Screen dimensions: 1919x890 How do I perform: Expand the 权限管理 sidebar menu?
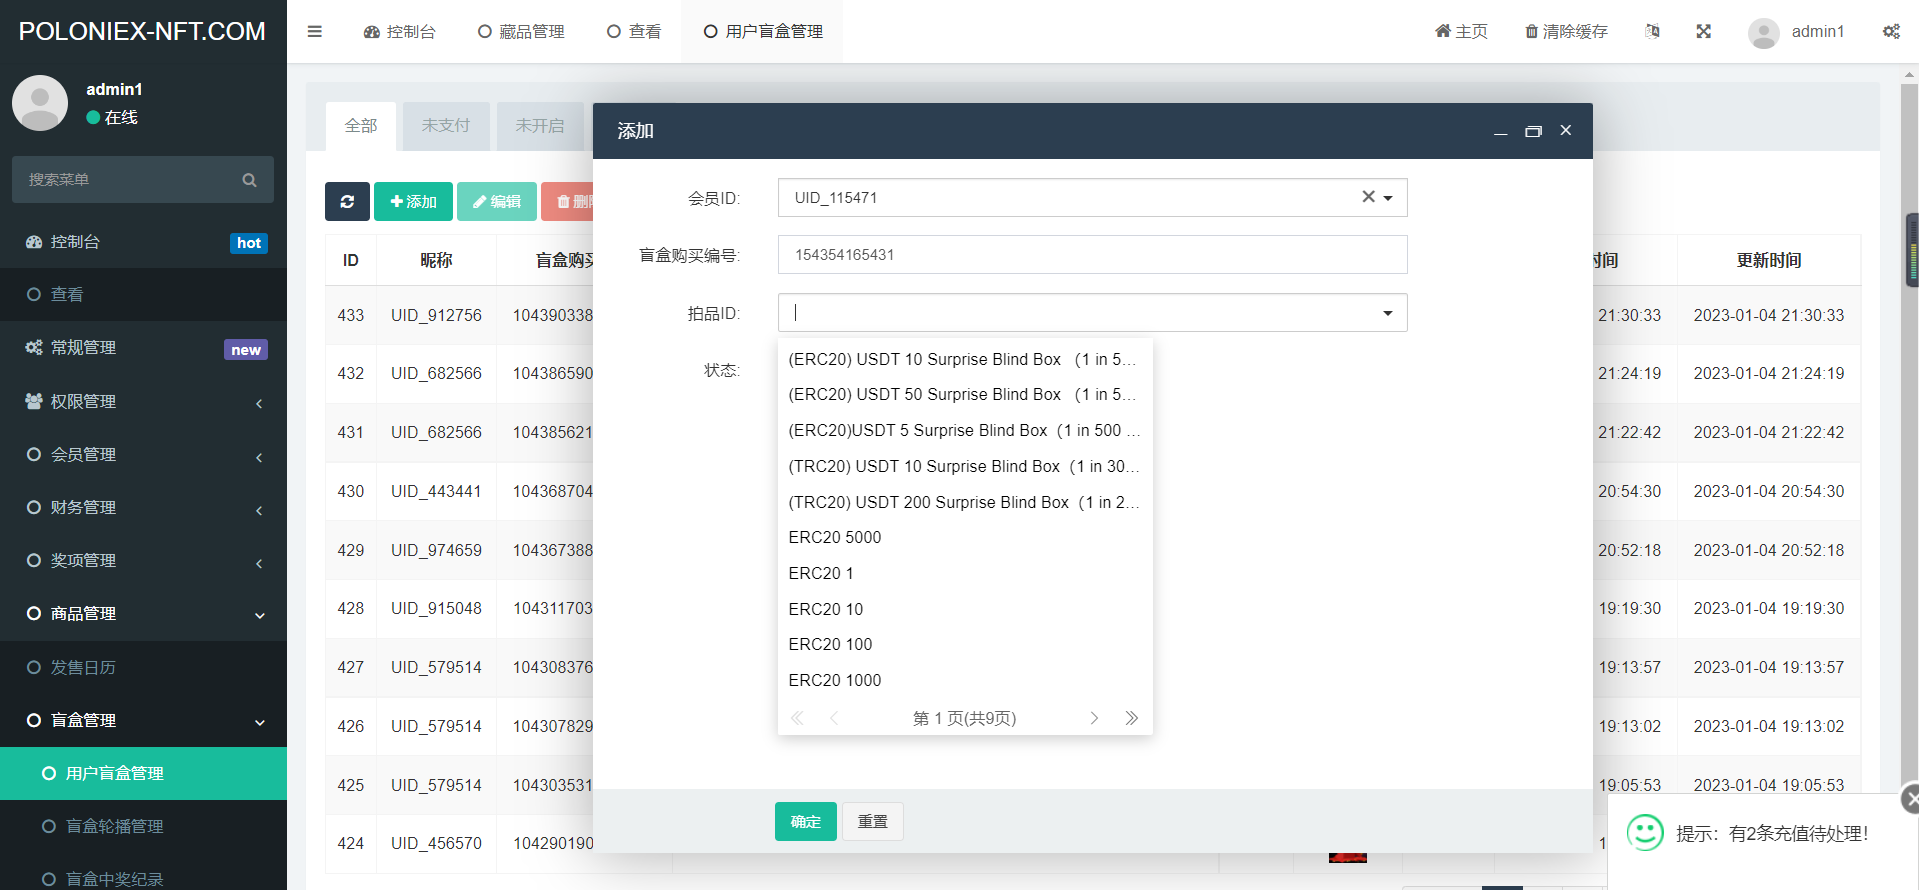pos(143,401)
